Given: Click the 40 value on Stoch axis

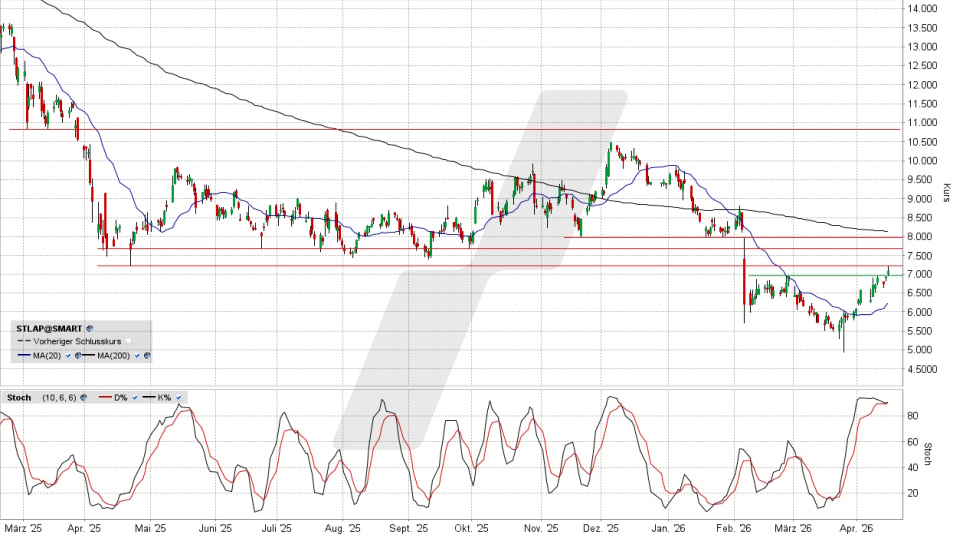Looking at the screenshot, I should click(x=913, y=468).
